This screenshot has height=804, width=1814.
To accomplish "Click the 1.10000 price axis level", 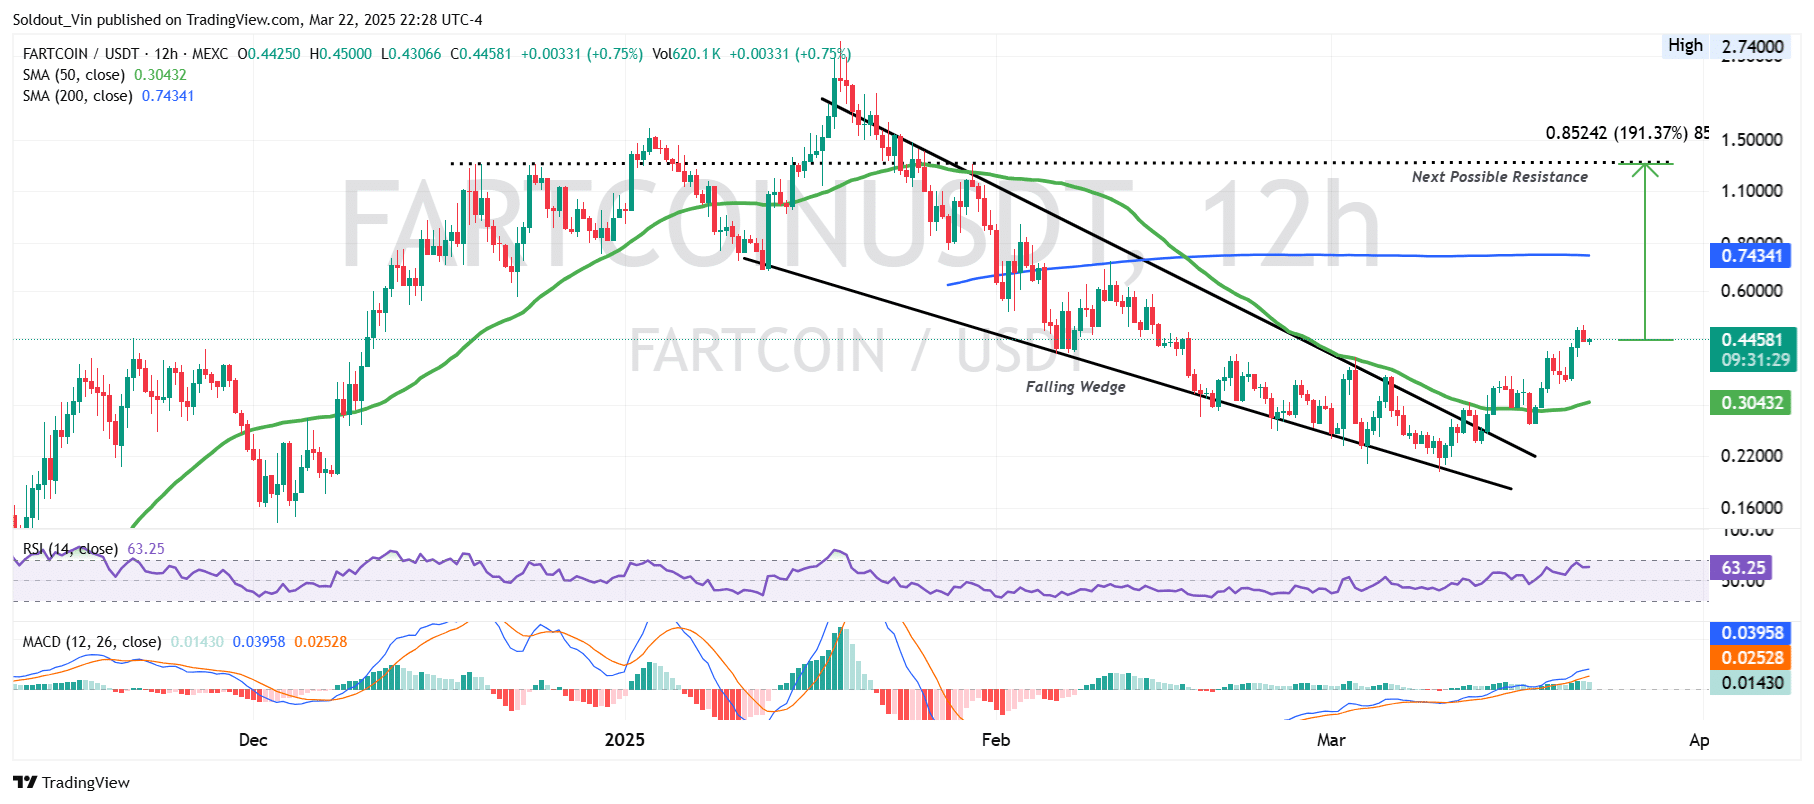I will (1751, 191).
